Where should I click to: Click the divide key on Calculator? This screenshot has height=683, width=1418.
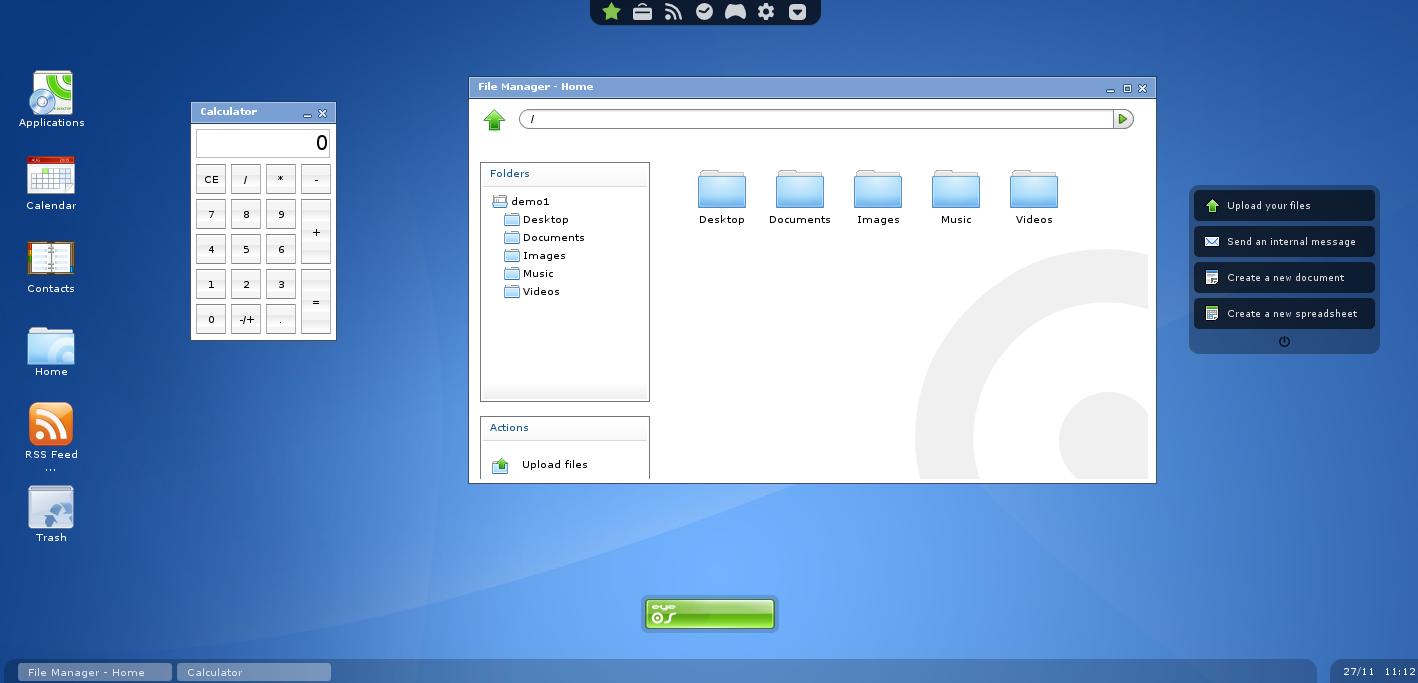click(x=246, y=180)
